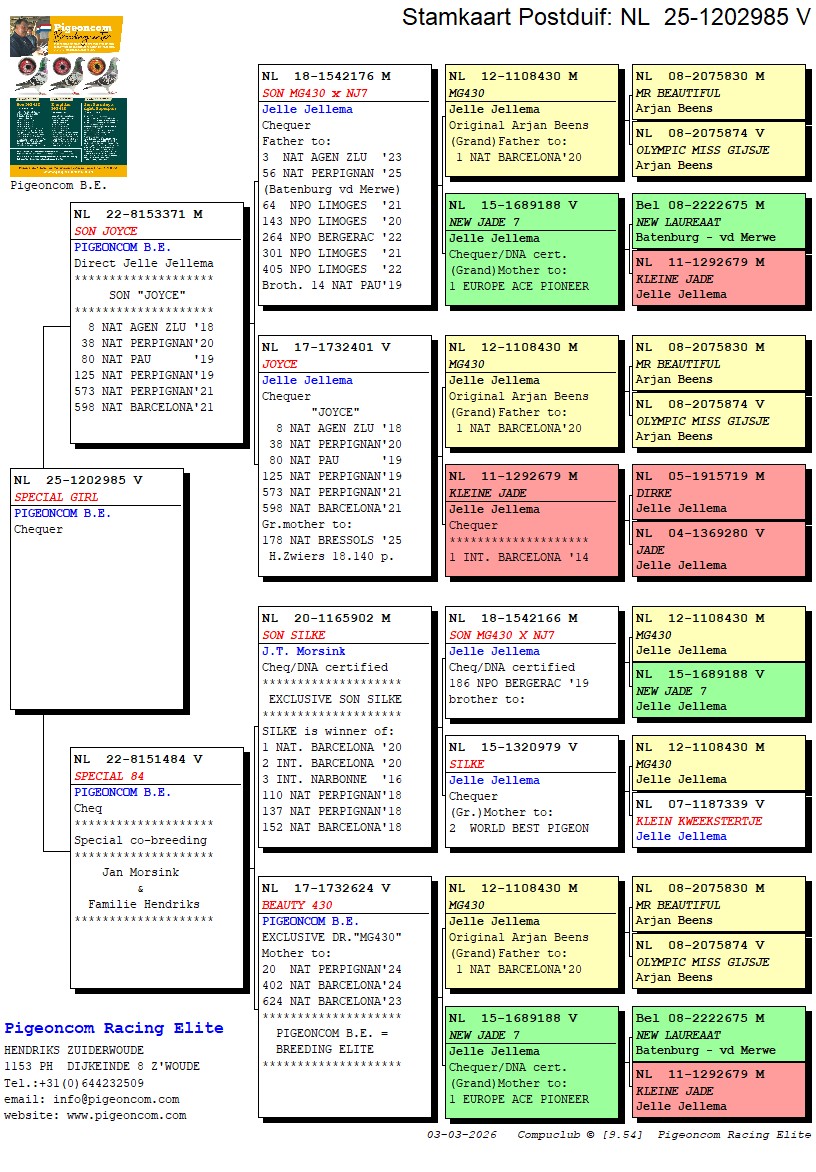Click the Pigeoncom breeding center logo image
Image resolution: width=816 pixels, height=1172 pixels.
click(66, 96)
